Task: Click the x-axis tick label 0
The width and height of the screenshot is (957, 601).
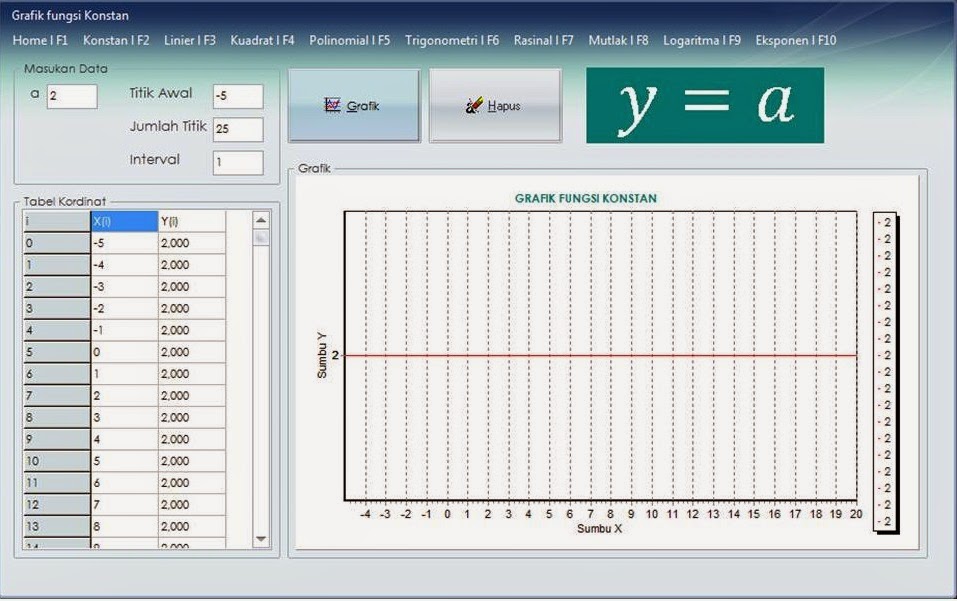Action: click(x=447, y=514)
